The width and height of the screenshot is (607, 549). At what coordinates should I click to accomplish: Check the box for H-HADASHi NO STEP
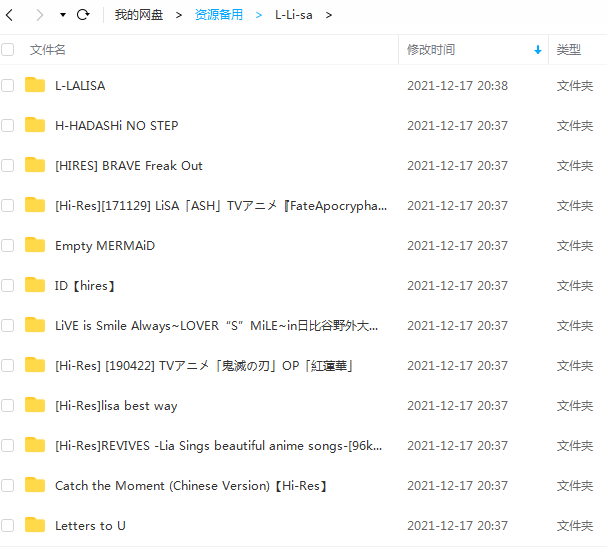7,125
